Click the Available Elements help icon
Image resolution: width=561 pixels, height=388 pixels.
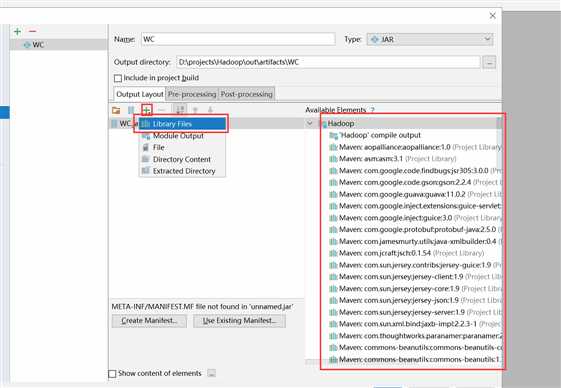coord(372,110)
